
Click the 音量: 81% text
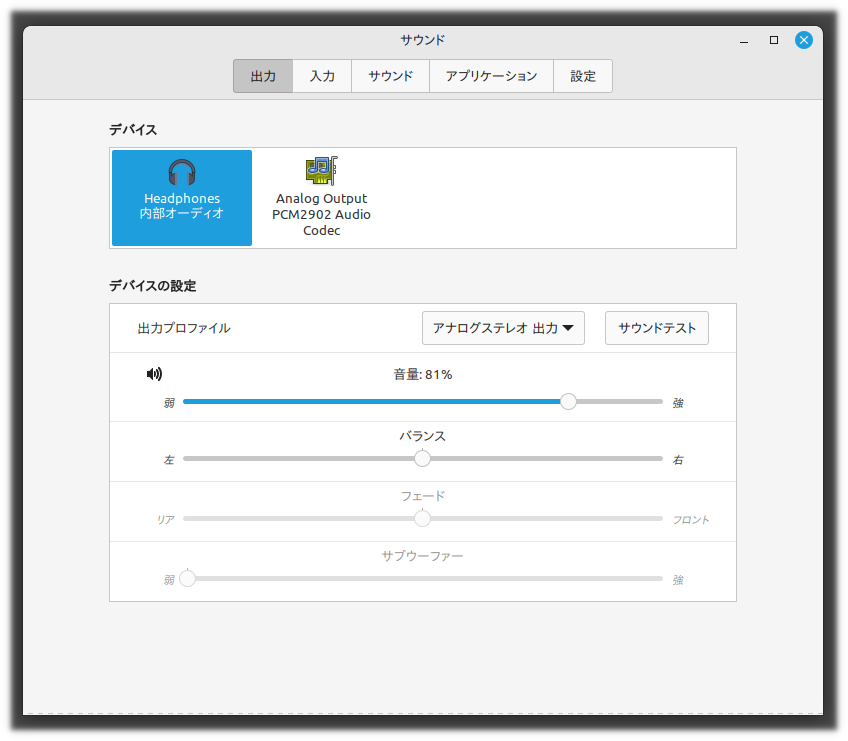coord(422,374)
